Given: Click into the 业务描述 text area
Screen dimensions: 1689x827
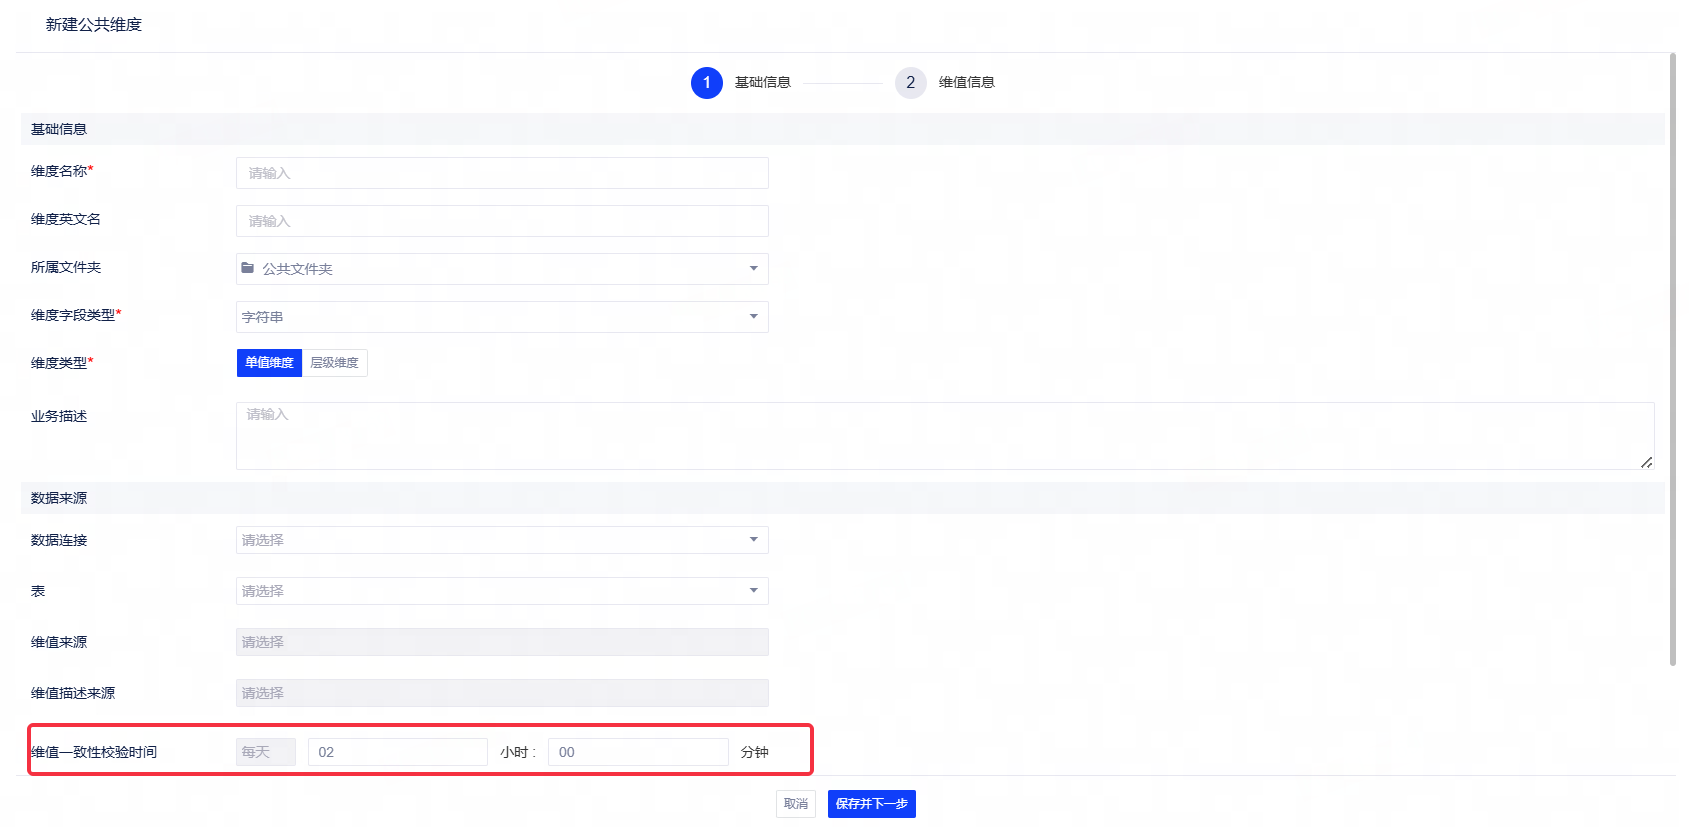Looking at the screenshot, I should coord(945,436).
